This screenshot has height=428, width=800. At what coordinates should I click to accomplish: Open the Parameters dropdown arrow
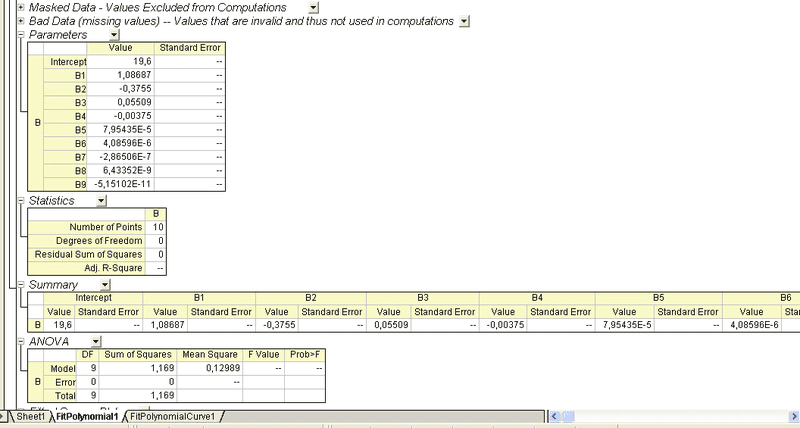[114, 34]
